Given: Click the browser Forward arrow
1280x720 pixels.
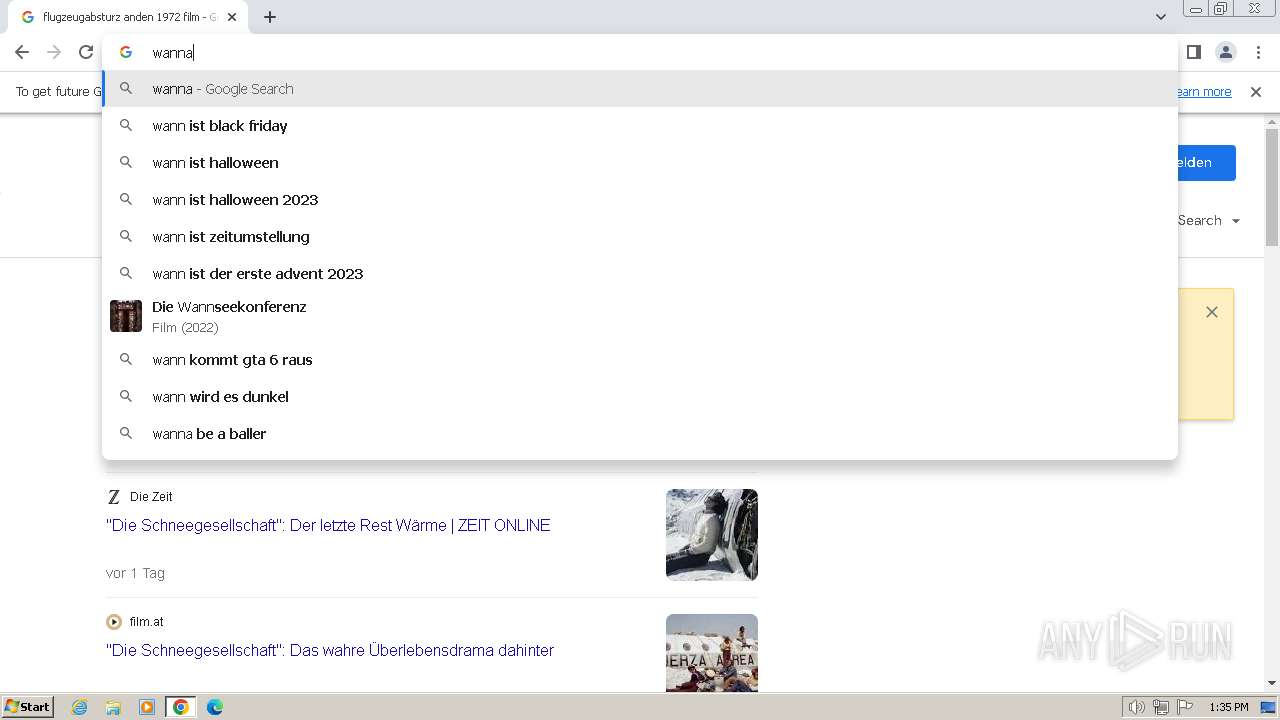Looking at the screenshot, I should point(54,52).
